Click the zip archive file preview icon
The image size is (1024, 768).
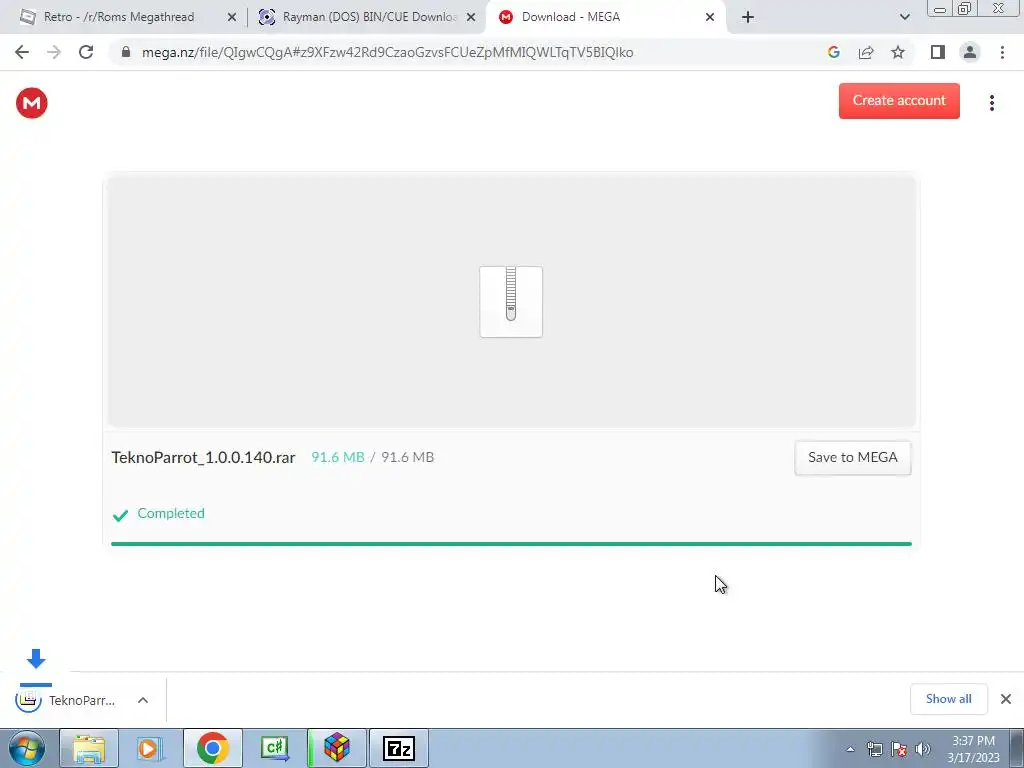[x=511, y=301]
